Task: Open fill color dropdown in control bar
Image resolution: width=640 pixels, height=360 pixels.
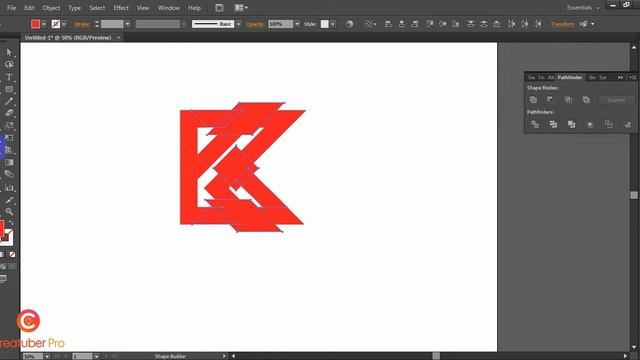Action: [x=44, y=24]
